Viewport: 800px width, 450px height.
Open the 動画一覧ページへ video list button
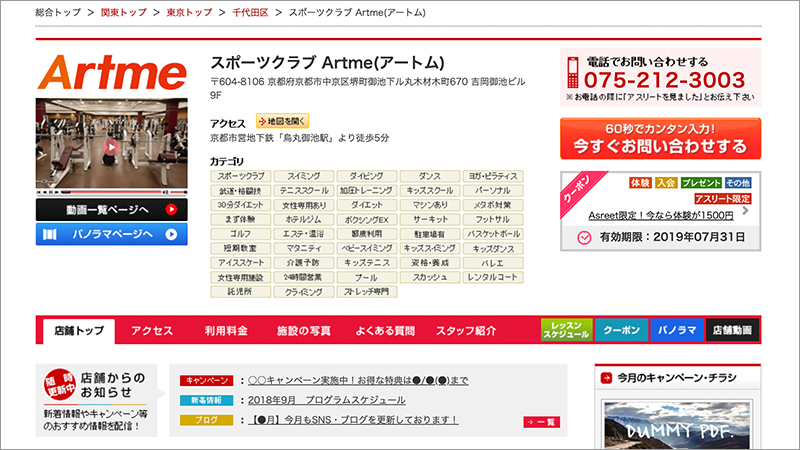[x=111, y=210]
